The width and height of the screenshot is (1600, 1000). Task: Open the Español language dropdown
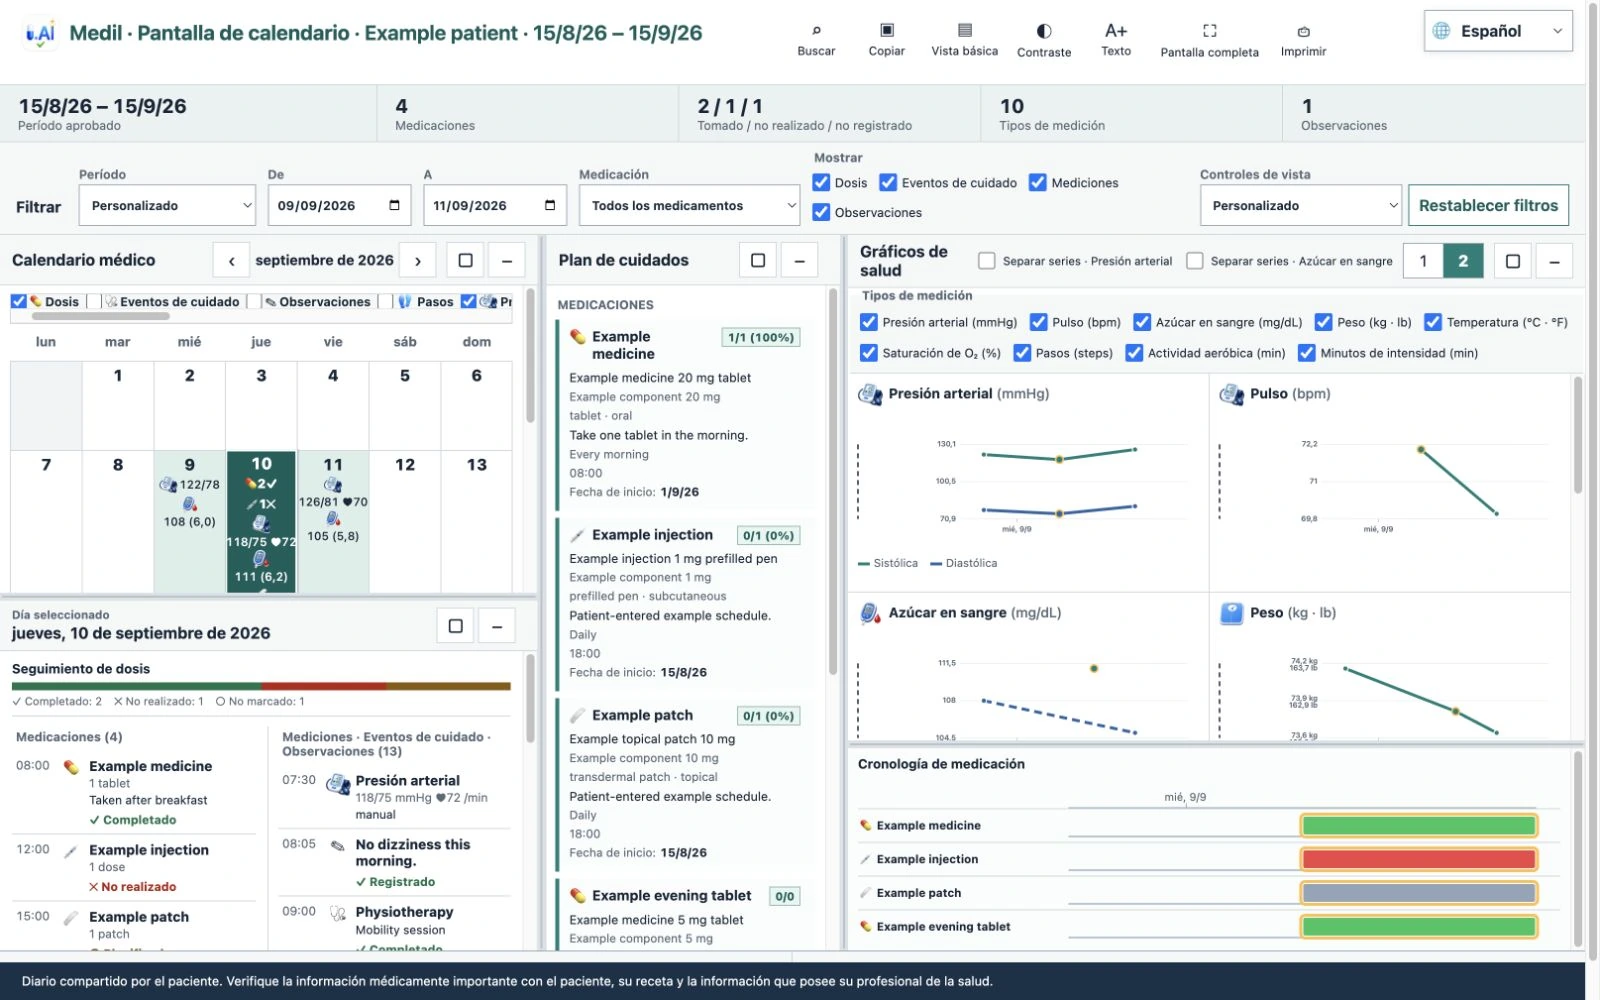(1498, 31)
